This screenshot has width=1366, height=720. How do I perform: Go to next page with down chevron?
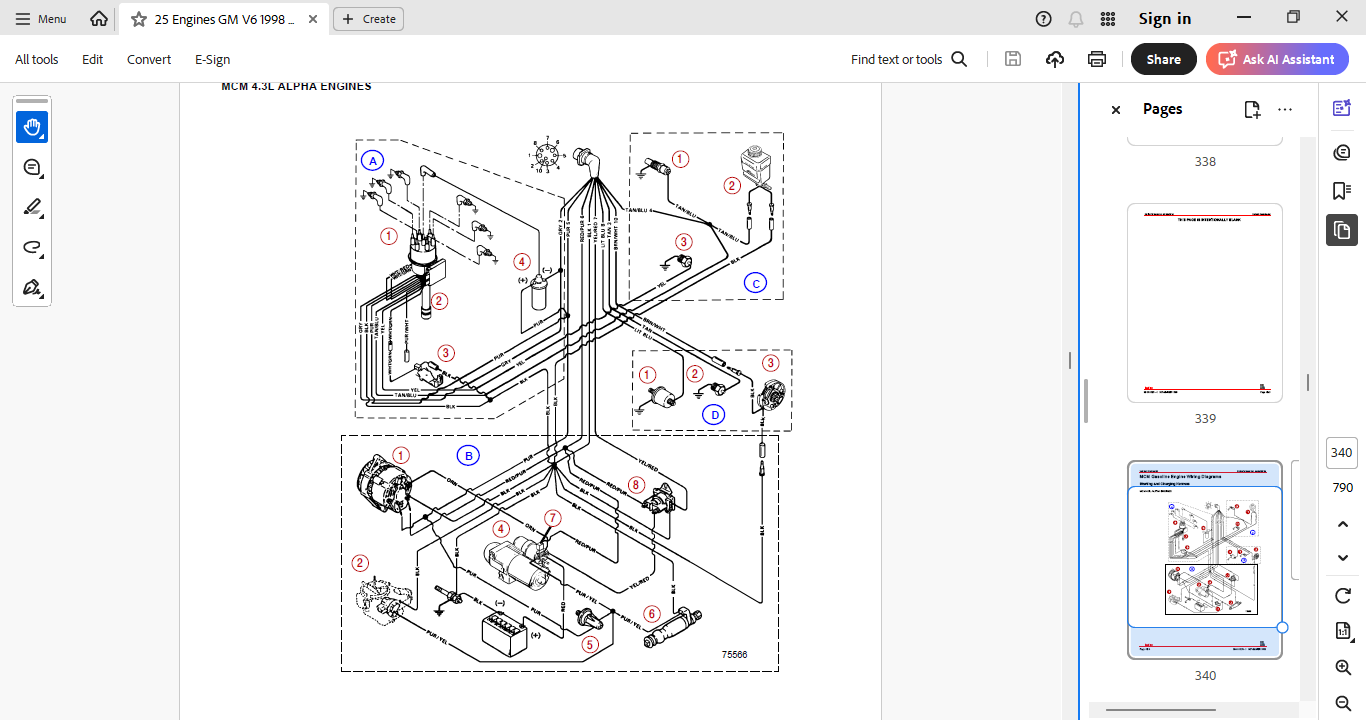1343,557
